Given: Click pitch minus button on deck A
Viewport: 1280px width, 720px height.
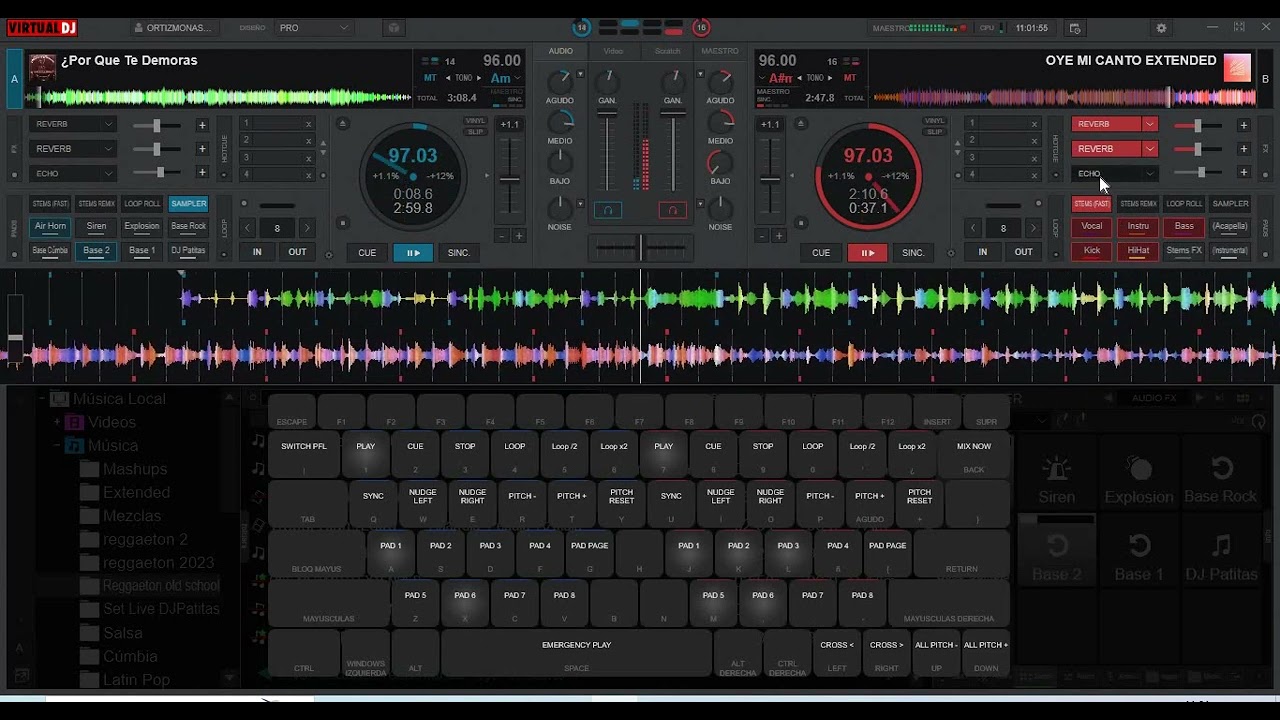Looking at the screenshot, I should pos(502,236).
